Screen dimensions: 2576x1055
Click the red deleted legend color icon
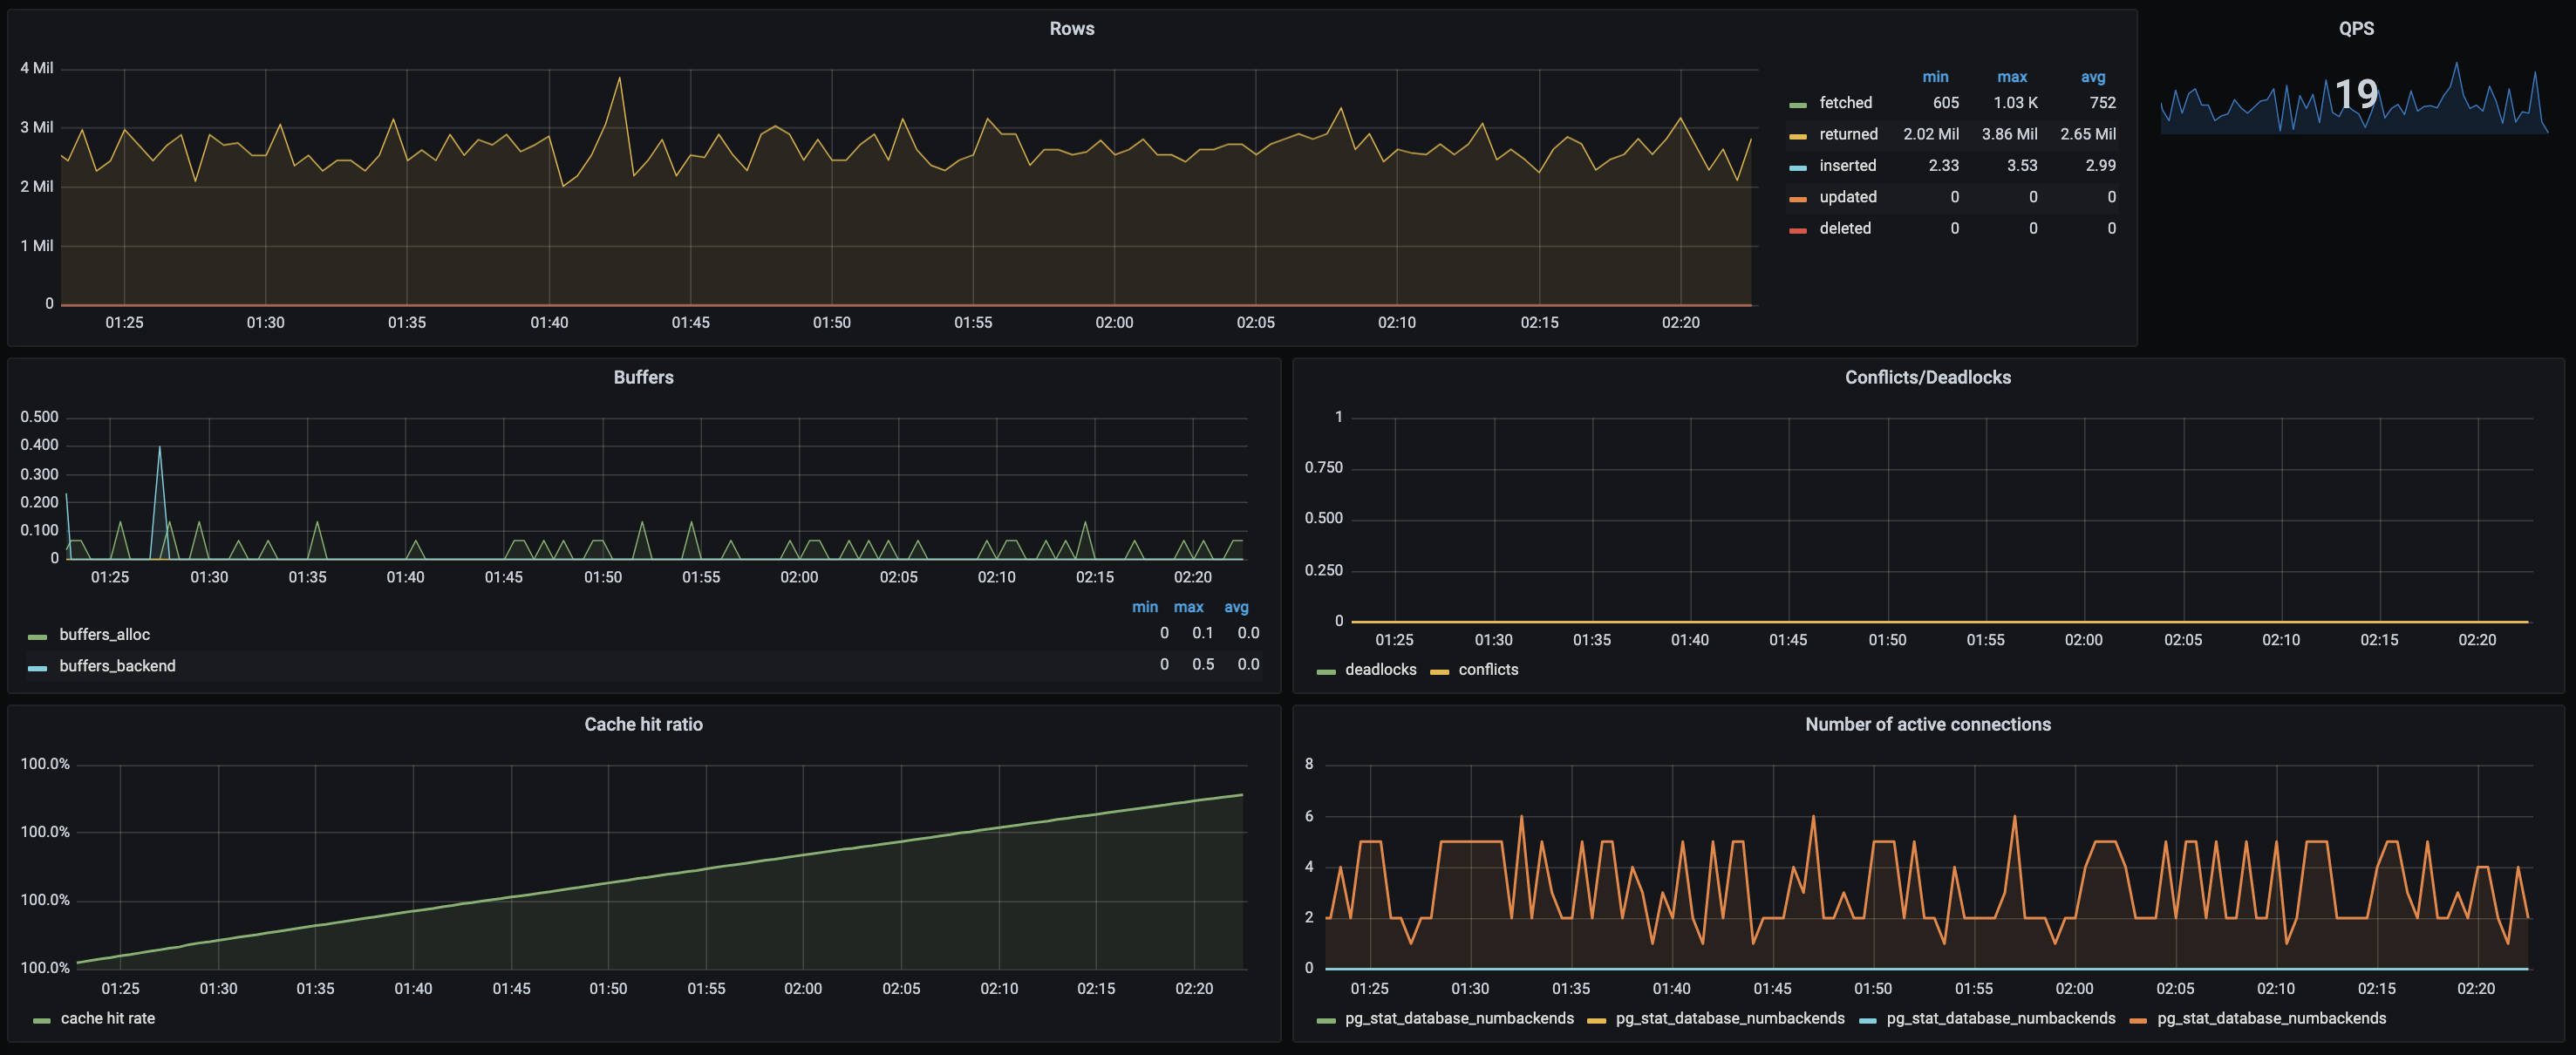tap(1798, 231)
